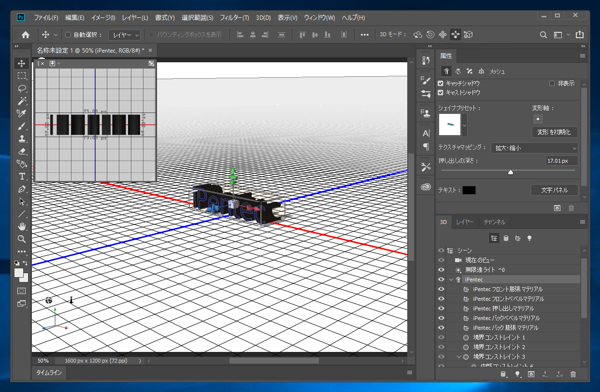Click the 3D pan mode icon
Viewport: 600px width, 392px height.
click(x=443, y=35)
